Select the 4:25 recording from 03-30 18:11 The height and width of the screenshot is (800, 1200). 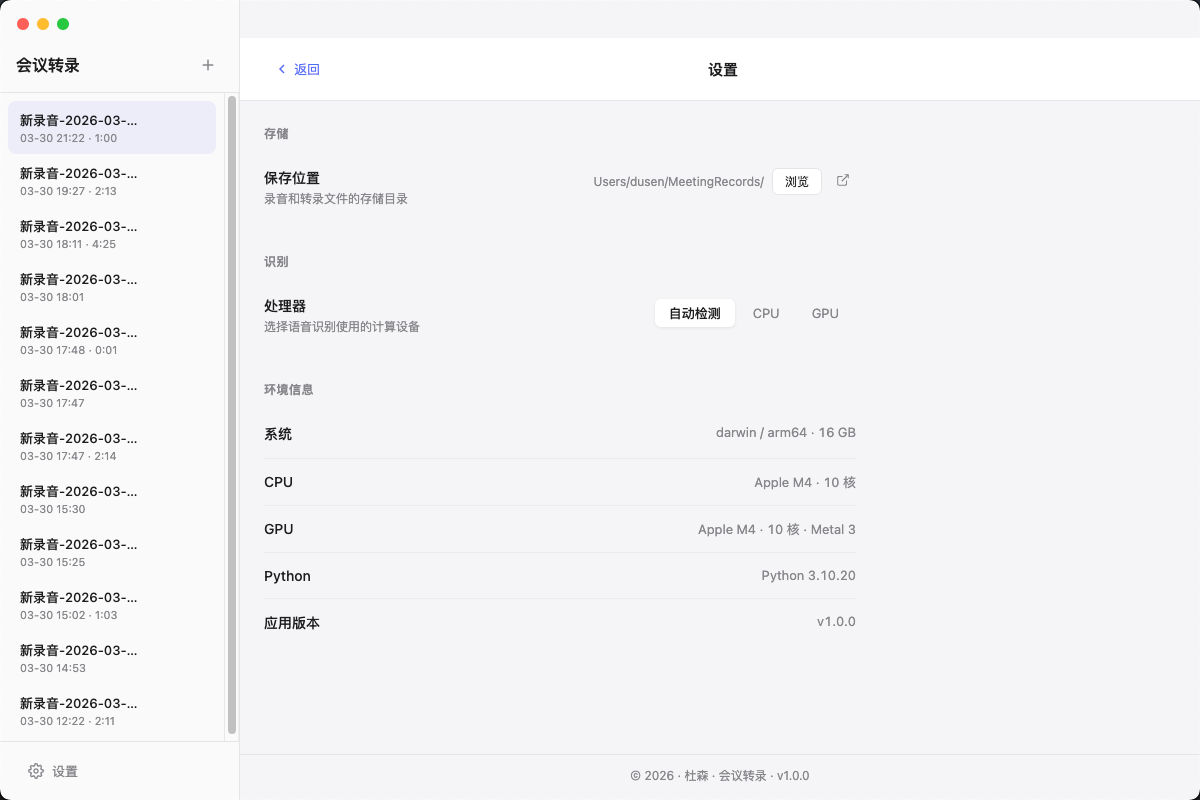pos(110,234)
